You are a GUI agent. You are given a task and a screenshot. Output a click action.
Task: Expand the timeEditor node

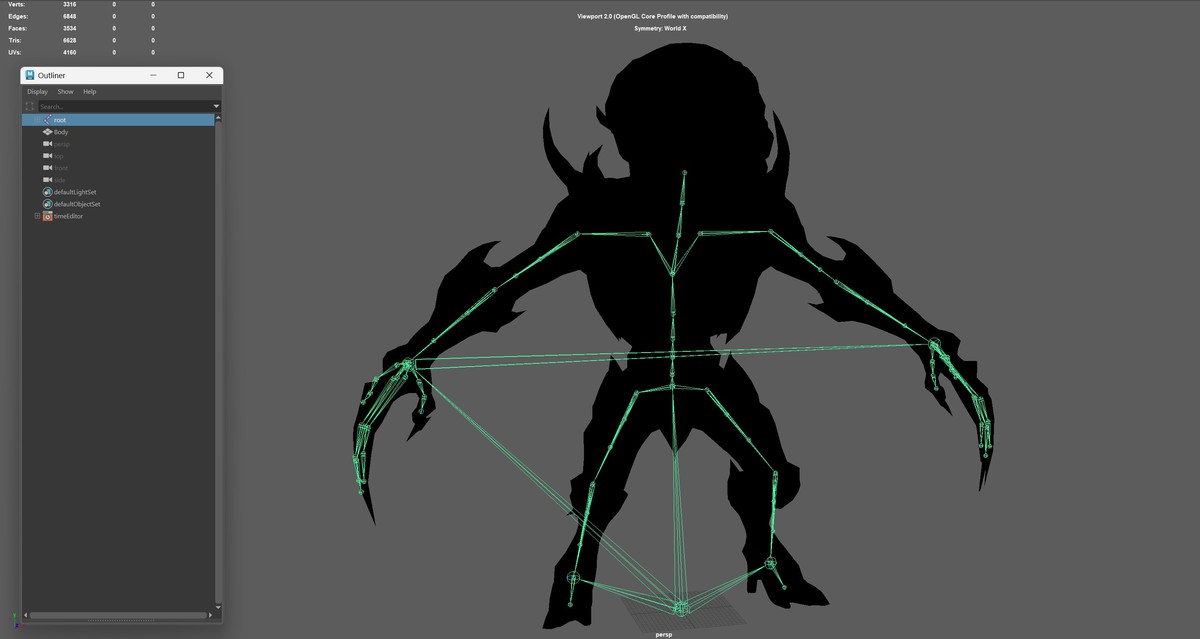click(37, 216)
